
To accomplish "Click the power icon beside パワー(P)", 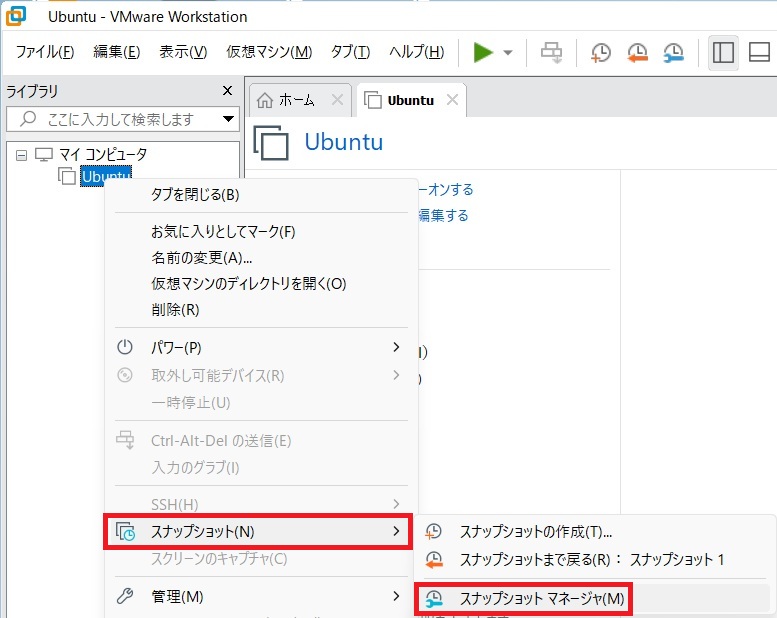I will point(125,347).
